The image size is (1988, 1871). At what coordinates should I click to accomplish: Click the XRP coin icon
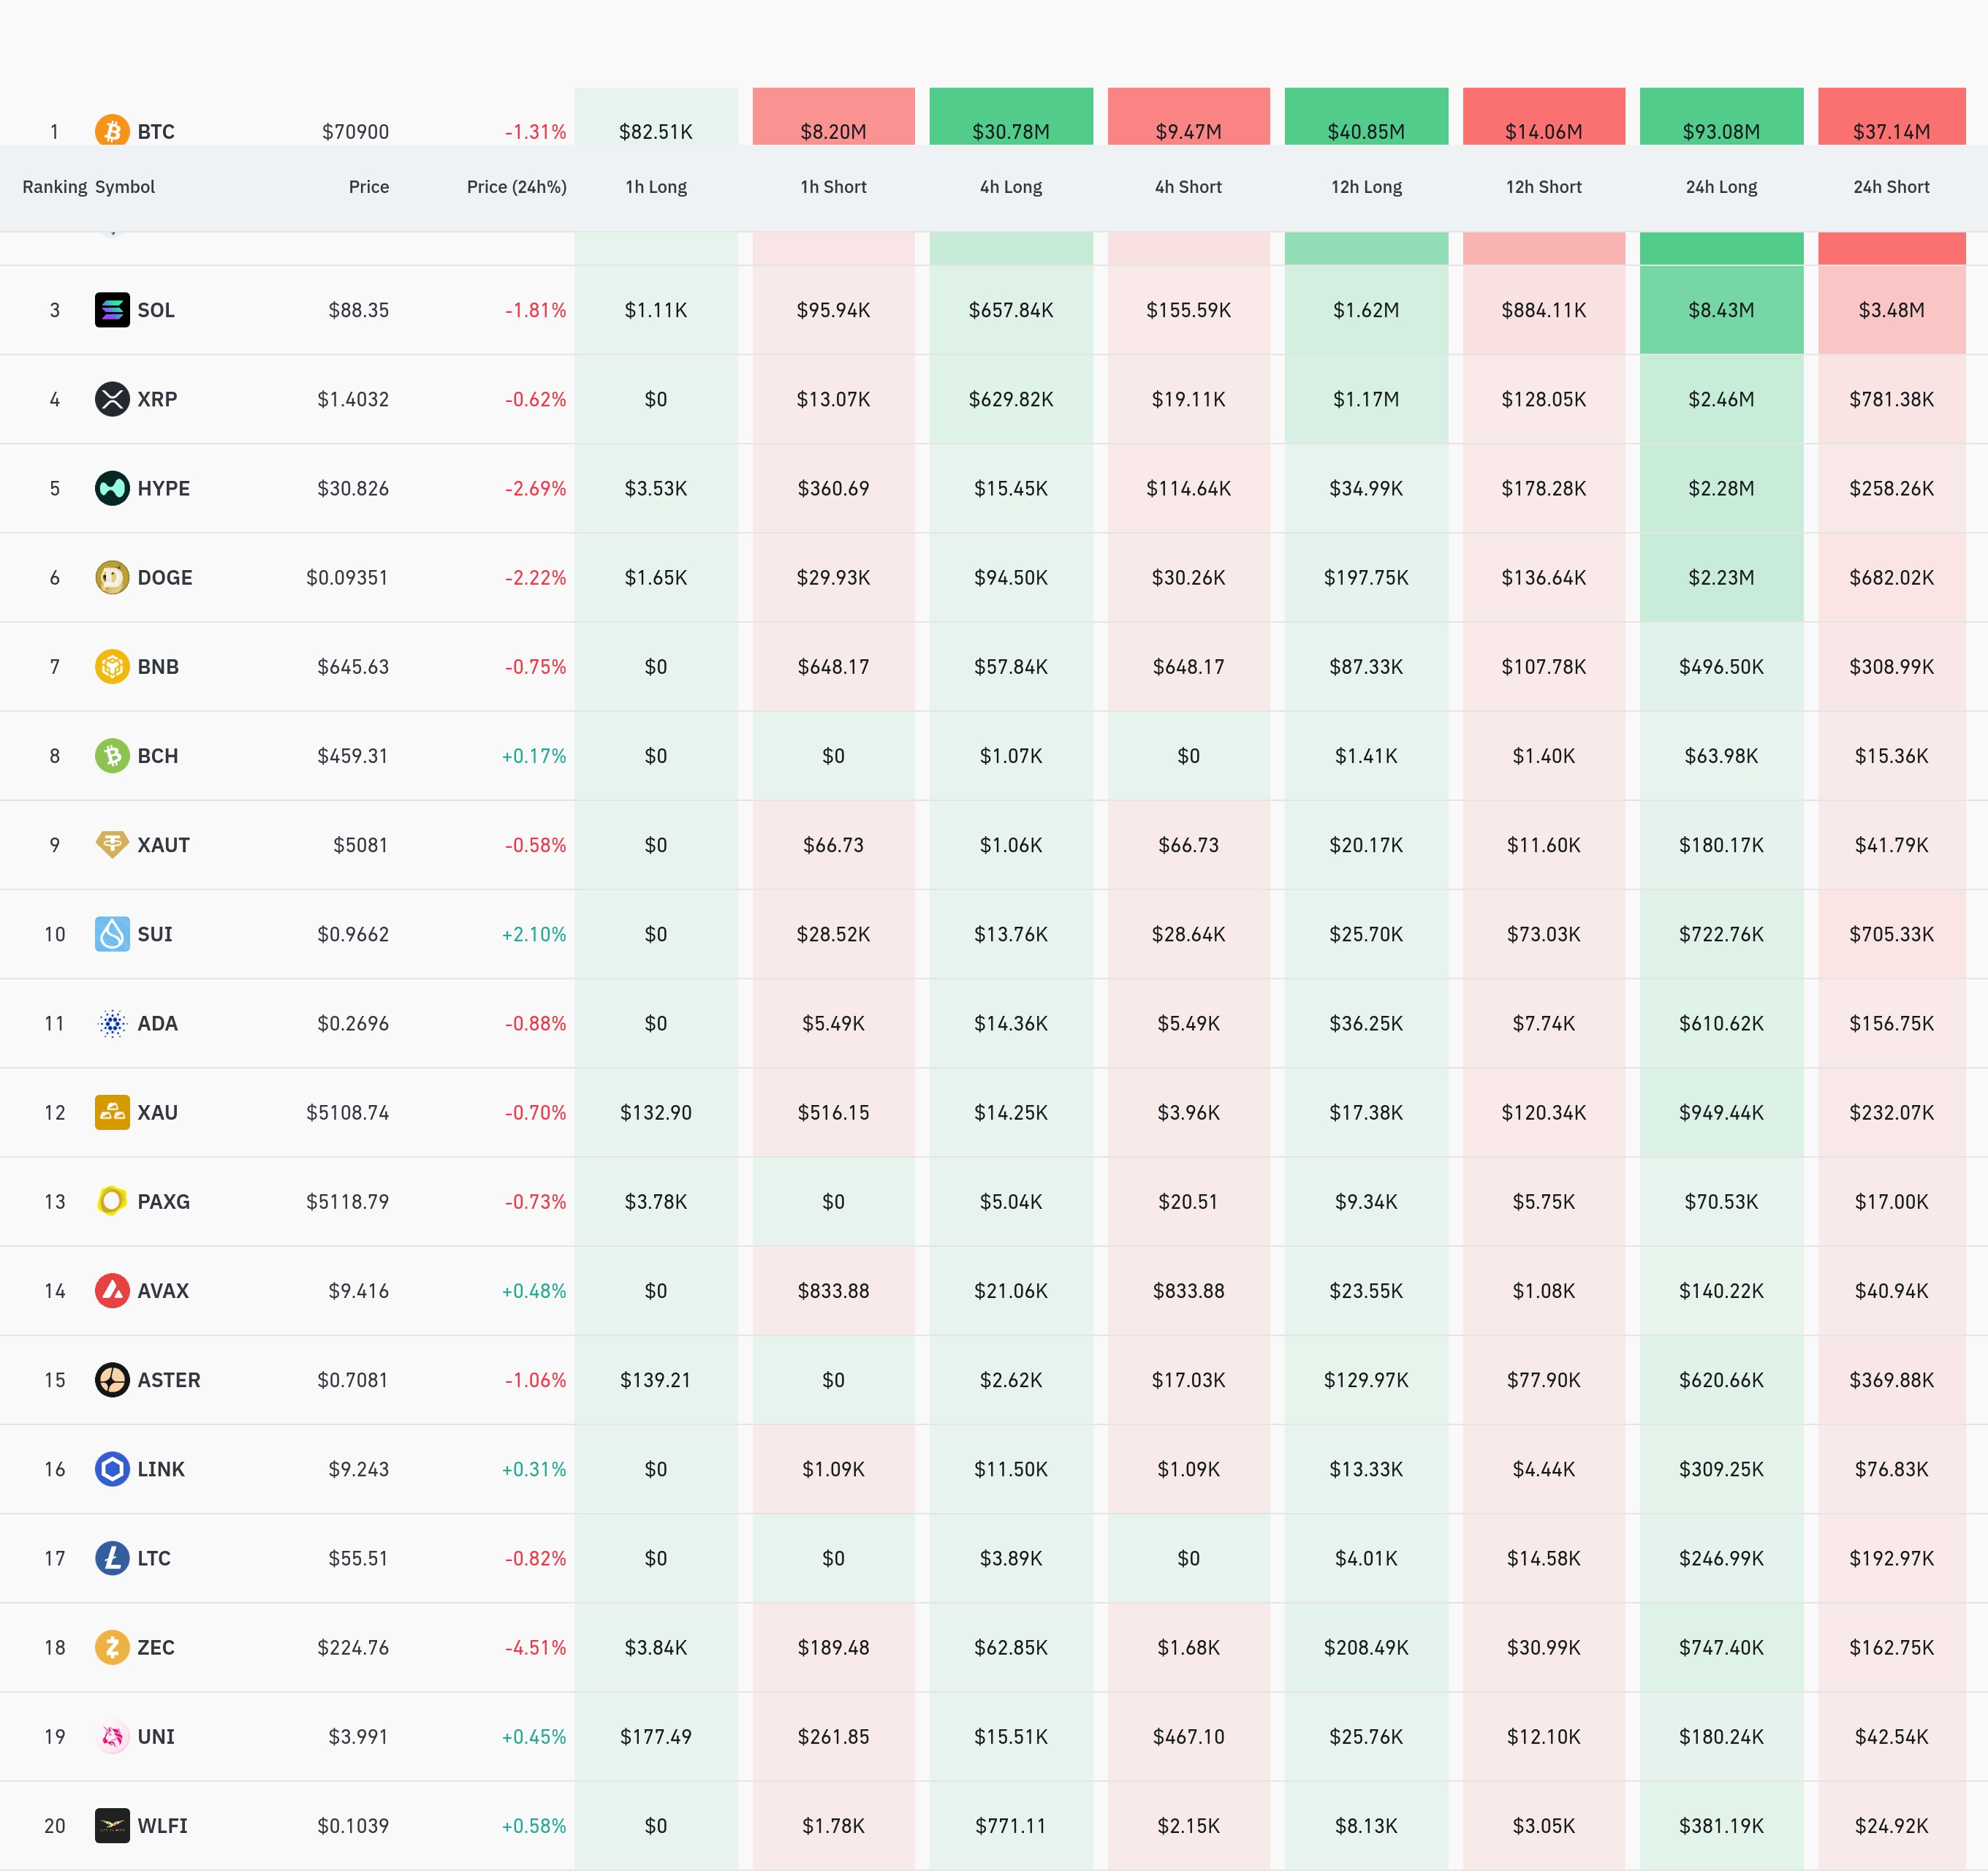112,399
